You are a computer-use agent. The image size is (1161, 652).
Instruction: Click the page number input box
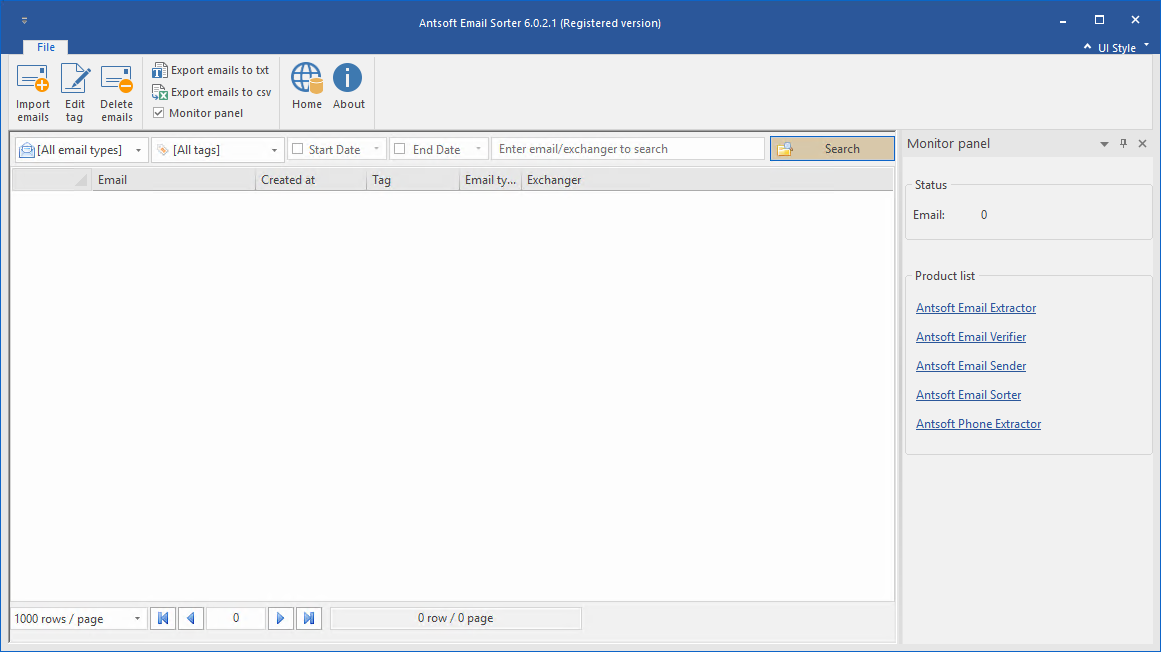(235, 618)
